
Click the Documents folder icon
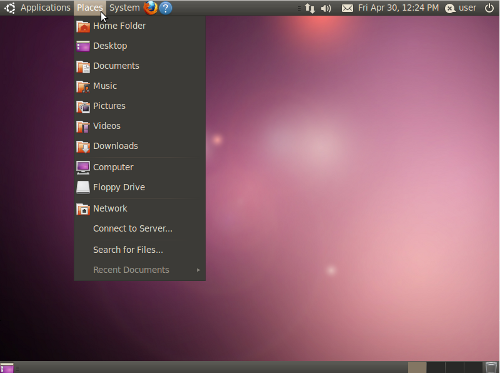click(x=83, y=66)
